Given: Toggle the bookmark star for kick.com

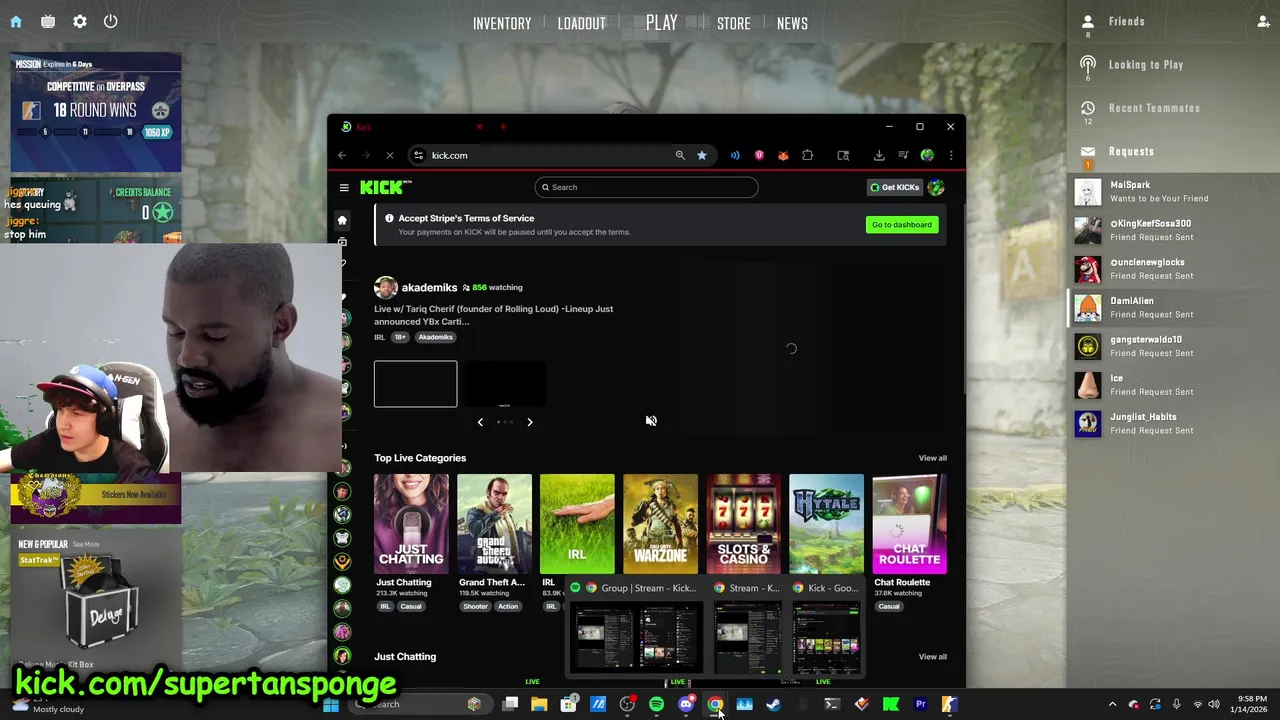Looking at the screenshot, I should (702, 155).
